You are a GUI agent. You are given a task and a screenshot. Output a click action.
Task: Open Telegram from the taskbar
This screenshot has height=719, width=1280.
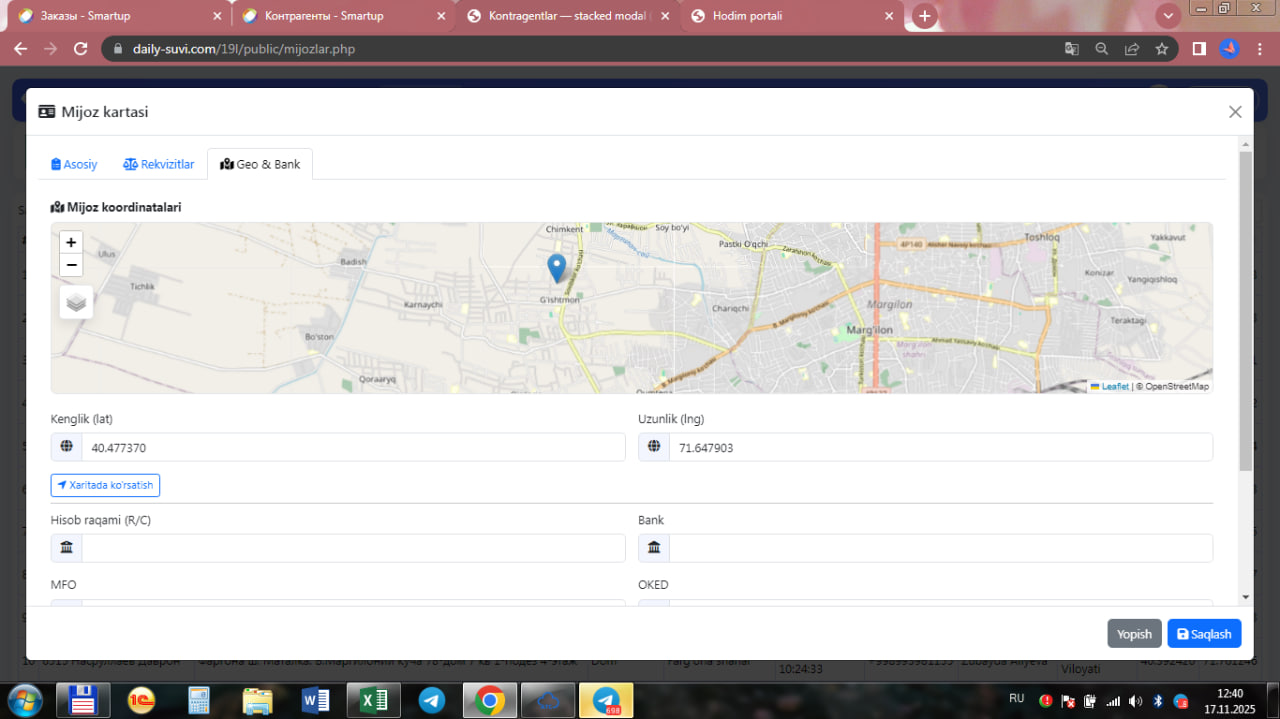432,700
